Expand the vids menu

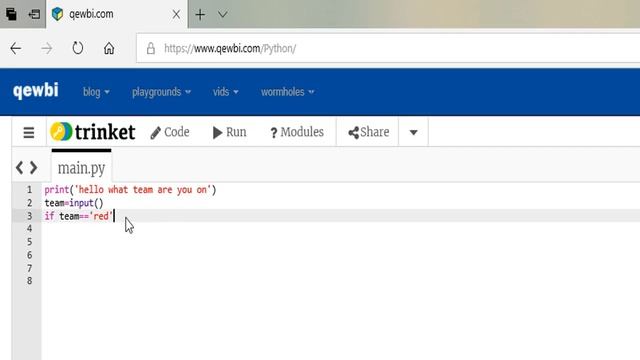225,92
